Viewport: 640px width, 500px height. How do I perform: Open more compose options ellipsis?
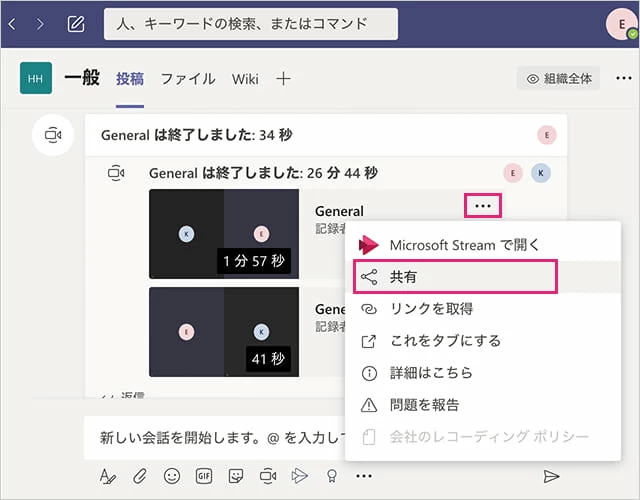[x=364, y=476]
